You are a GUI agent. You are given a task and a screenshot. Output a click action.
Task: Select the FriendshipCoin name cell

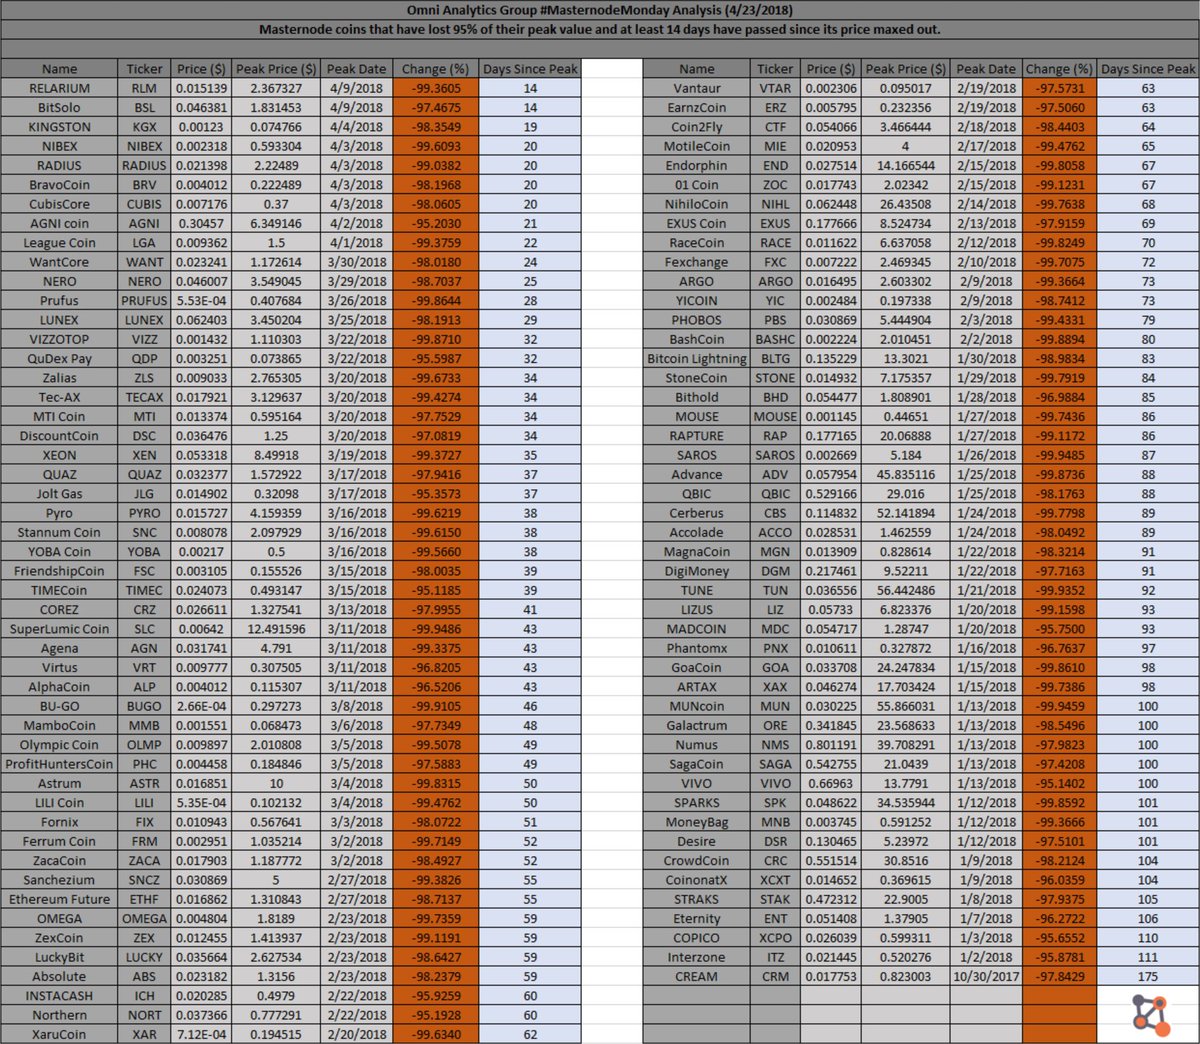[59, 571]
